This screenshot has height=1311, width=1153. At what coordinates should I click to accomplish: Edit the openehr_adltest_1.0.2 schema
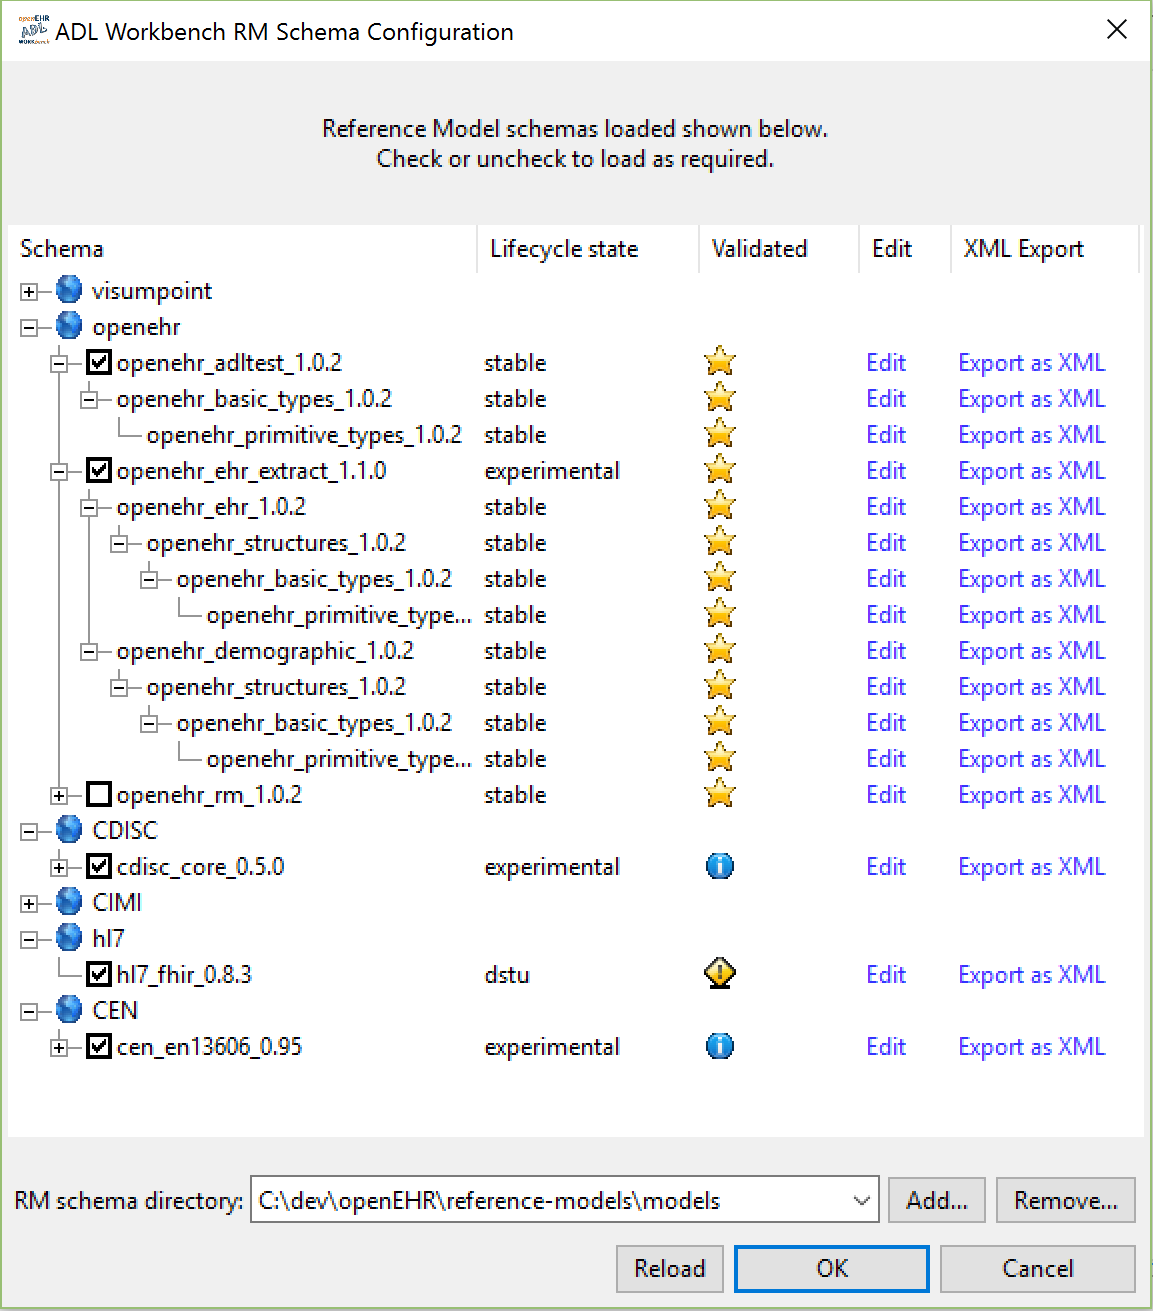[886, 362]
